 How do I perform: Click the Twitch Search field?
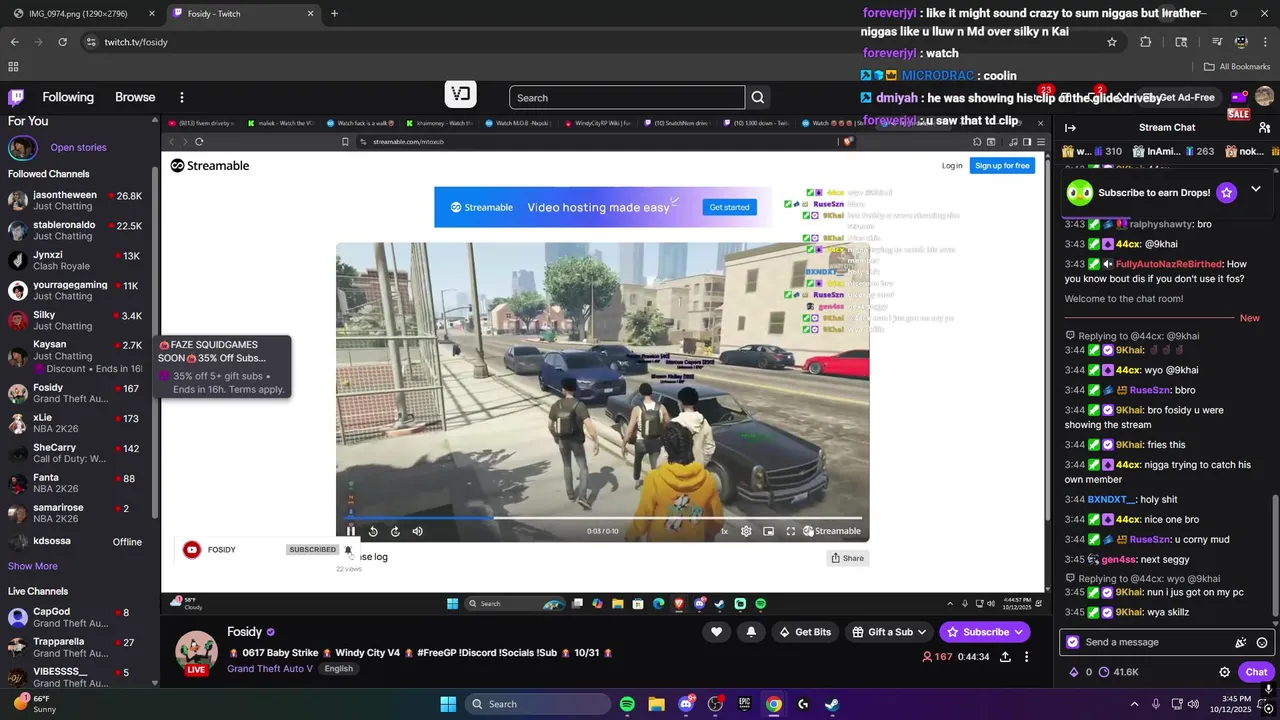coord(627,97)
